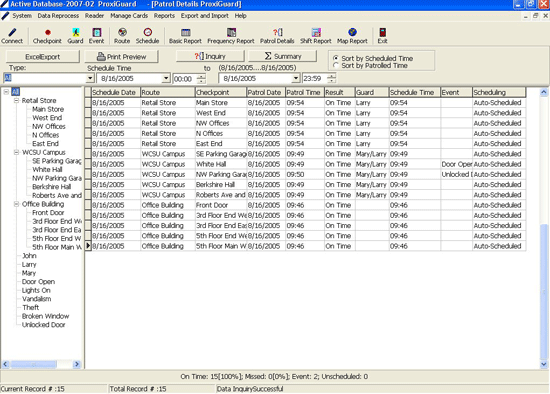Click the NW Offices checkpoint cell

point(221,123)
